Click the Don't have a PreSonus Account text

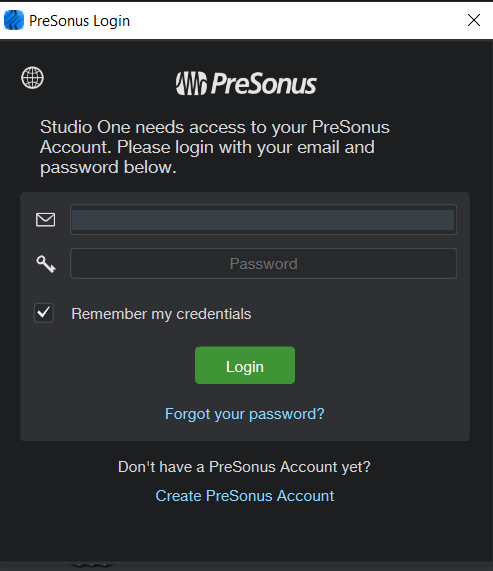click(244, 467)
